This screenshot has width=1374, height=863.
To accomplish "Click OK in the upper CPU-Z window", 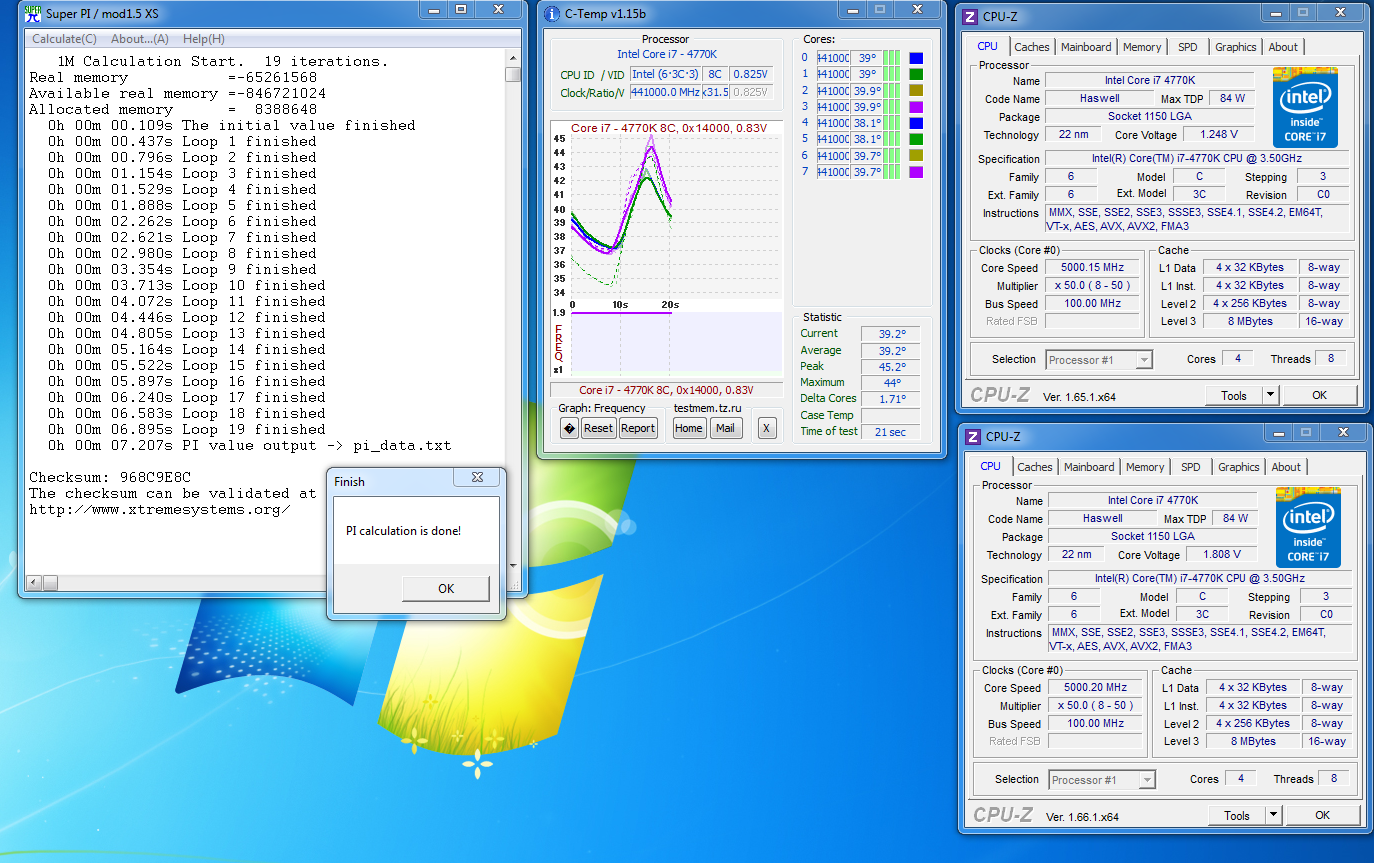I will pos(1319,395).
